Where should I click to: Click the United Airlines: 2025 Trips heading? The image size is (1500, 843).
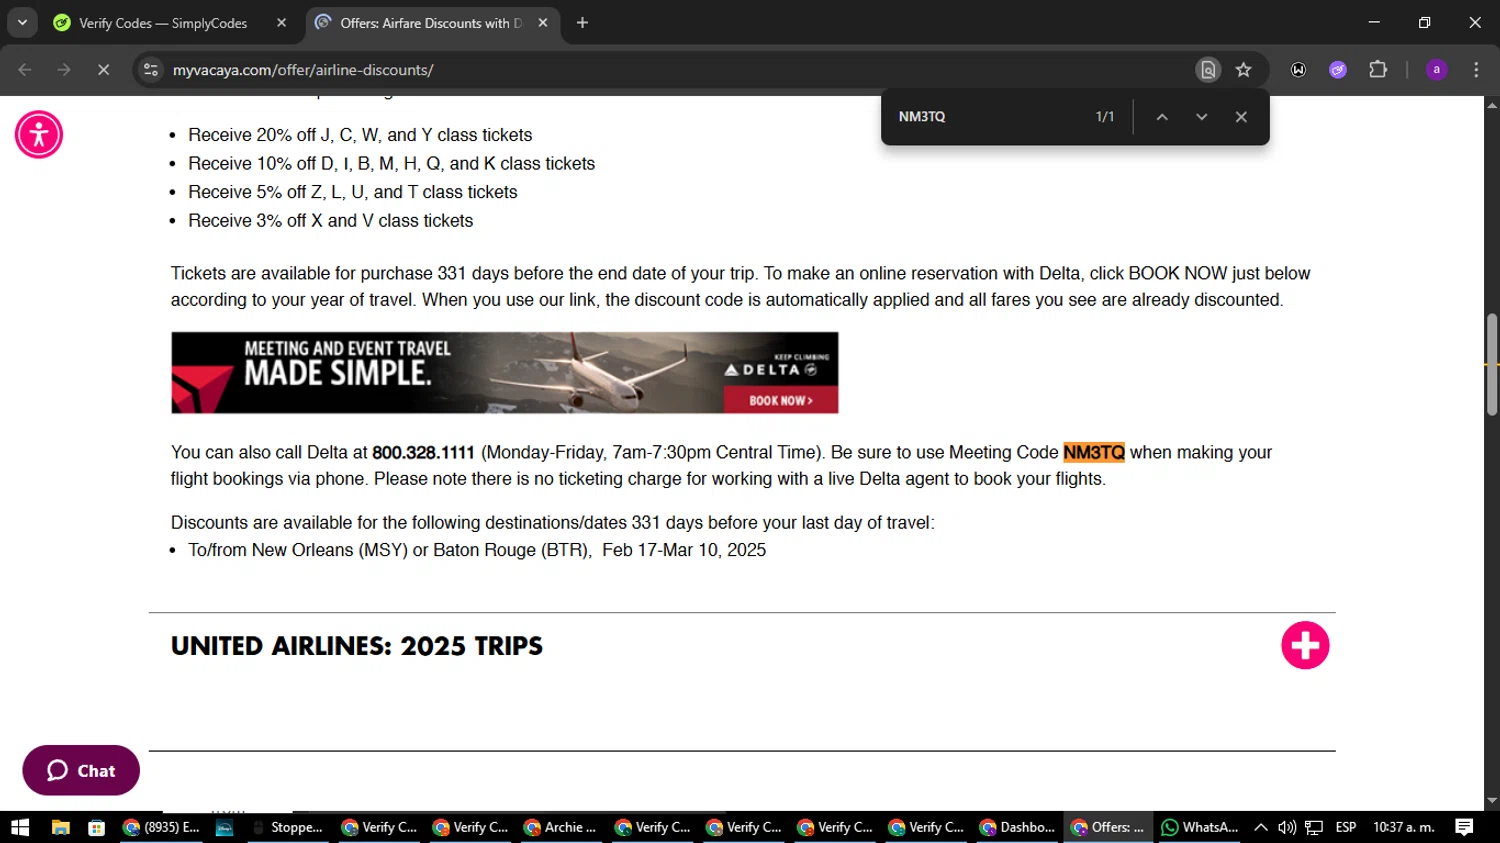coord(357,646)
